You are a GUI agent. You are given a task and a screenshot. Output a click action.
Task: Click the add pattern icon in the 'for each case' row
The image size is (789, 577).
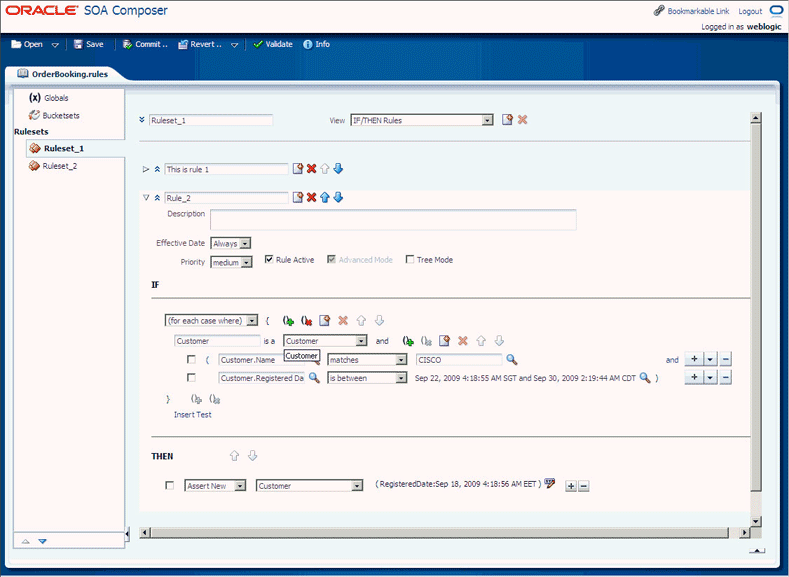tap(288, 320)
